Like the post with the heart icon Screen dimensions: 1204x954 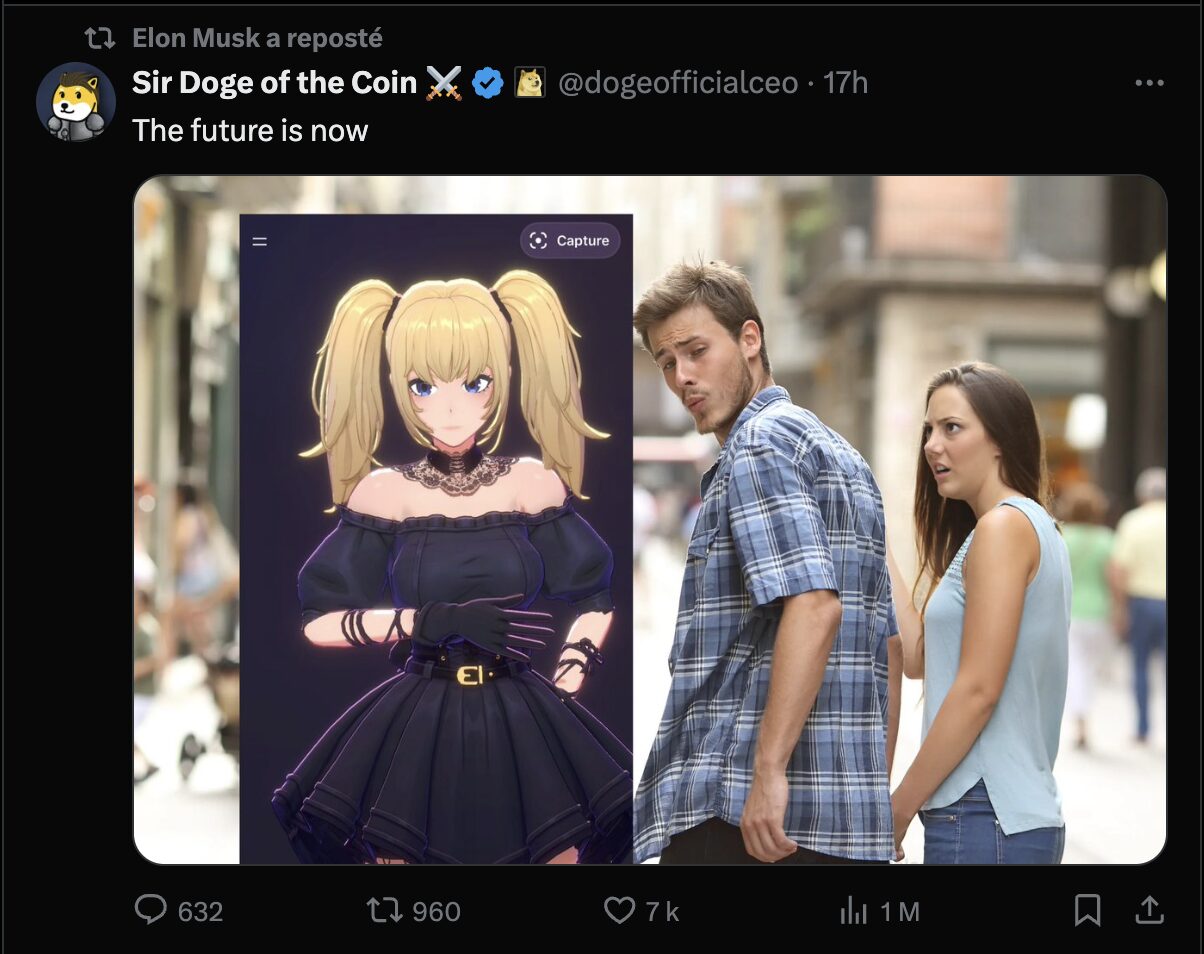click(x=620, y=909)
